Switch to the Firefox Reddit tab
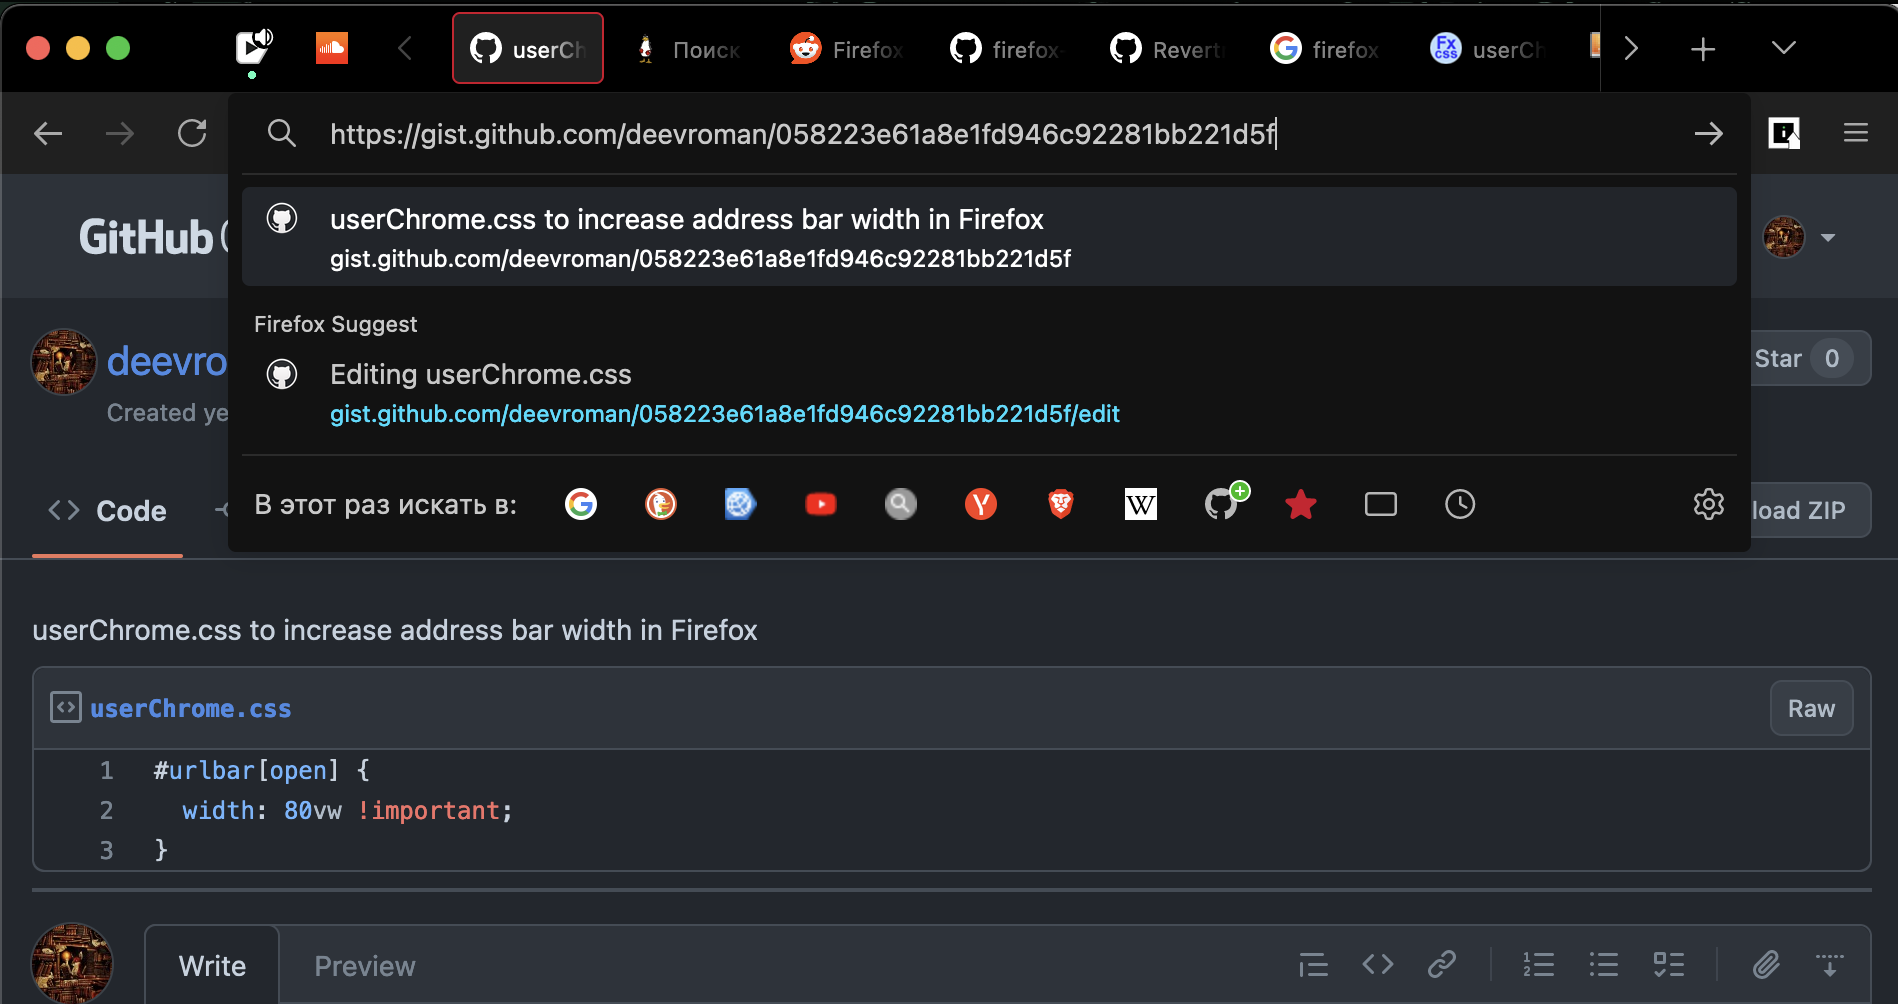This screenshot has height=1004, width=1898. click(847, 48)
